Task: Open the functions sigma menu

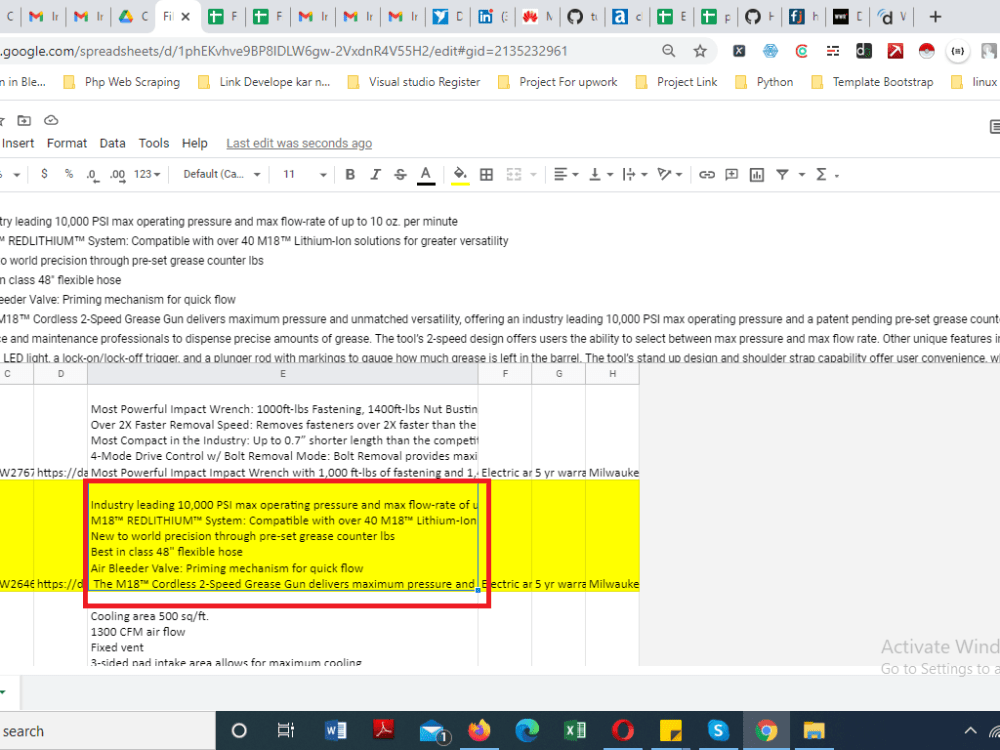Action: [x=827, y=174]
